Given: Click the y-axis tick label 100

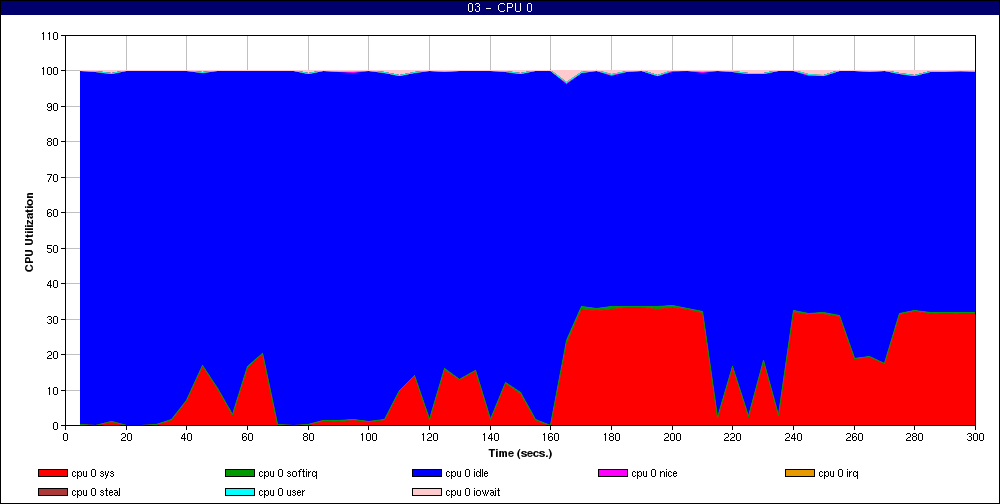Looking at the screenshot, I should tap(50, 71).
